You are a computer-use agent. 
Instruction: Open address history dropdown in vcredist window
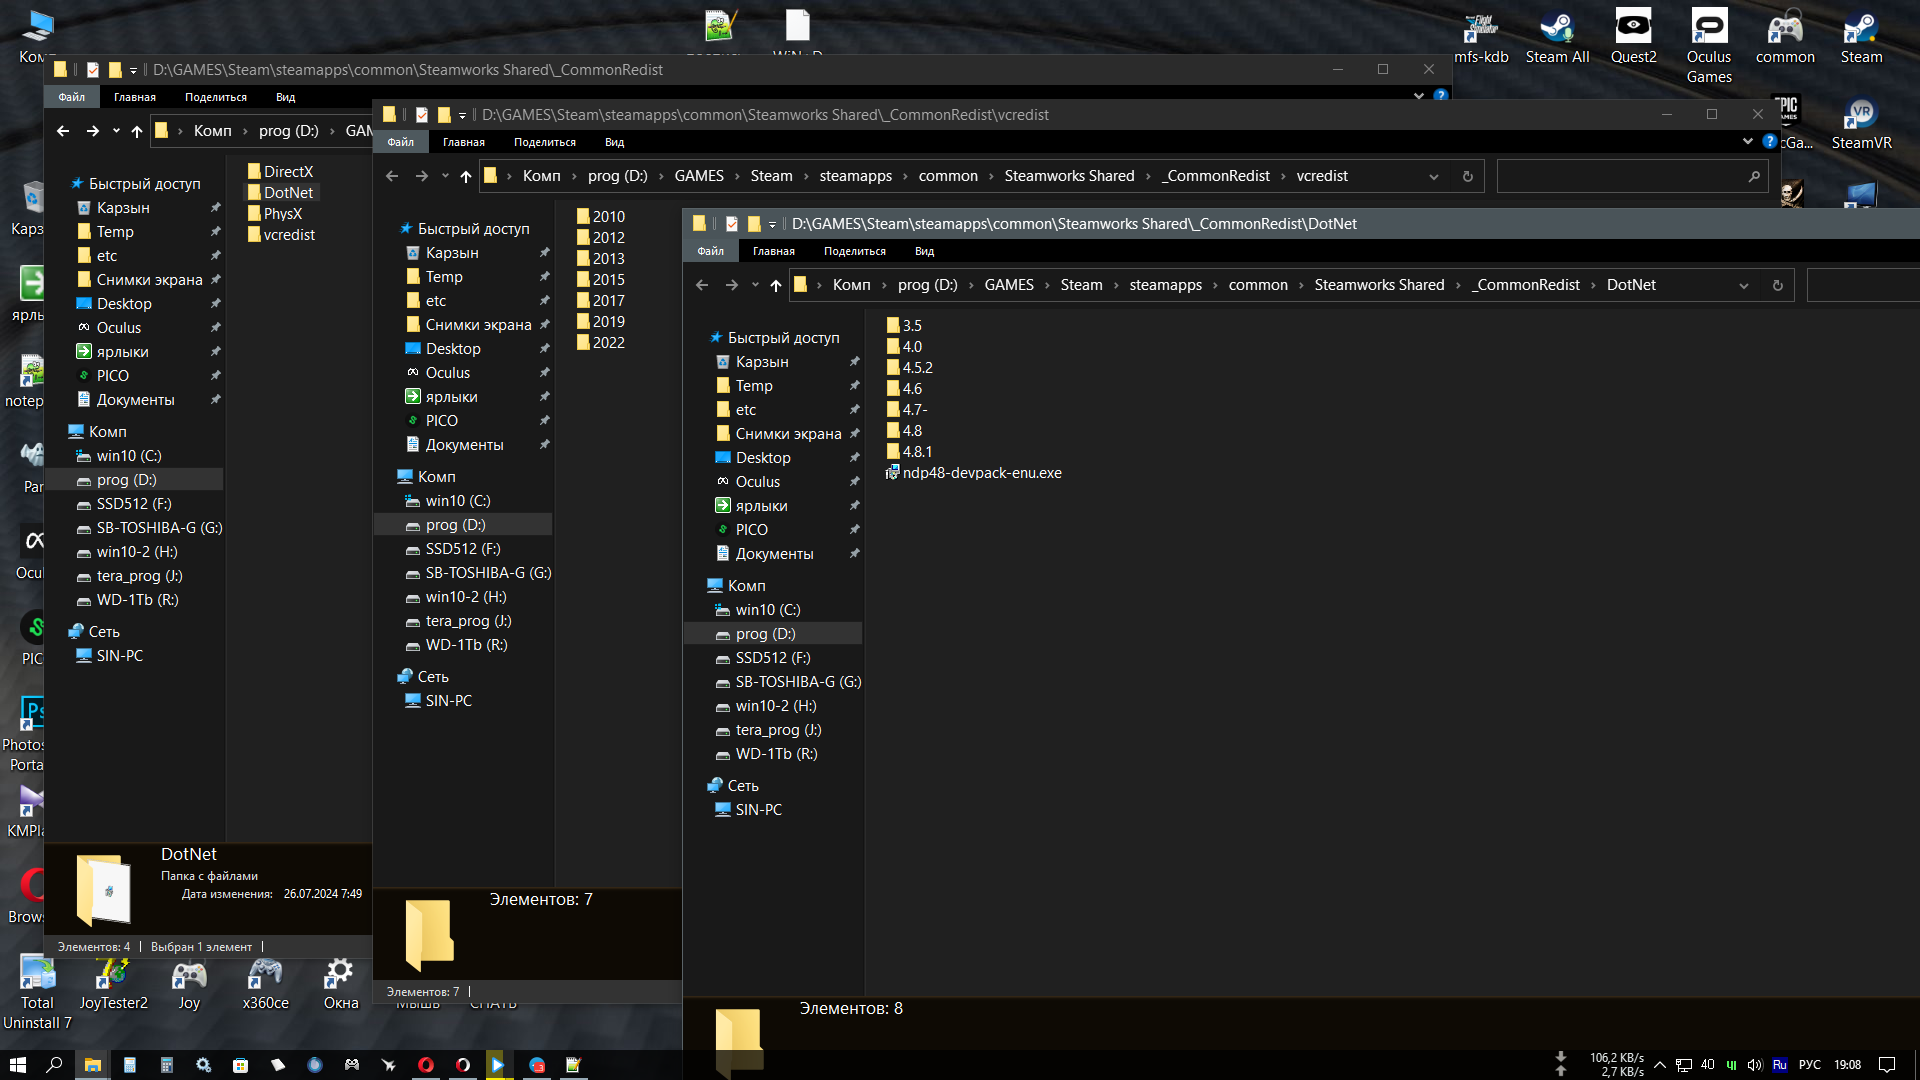click(x=1433, y=176)
